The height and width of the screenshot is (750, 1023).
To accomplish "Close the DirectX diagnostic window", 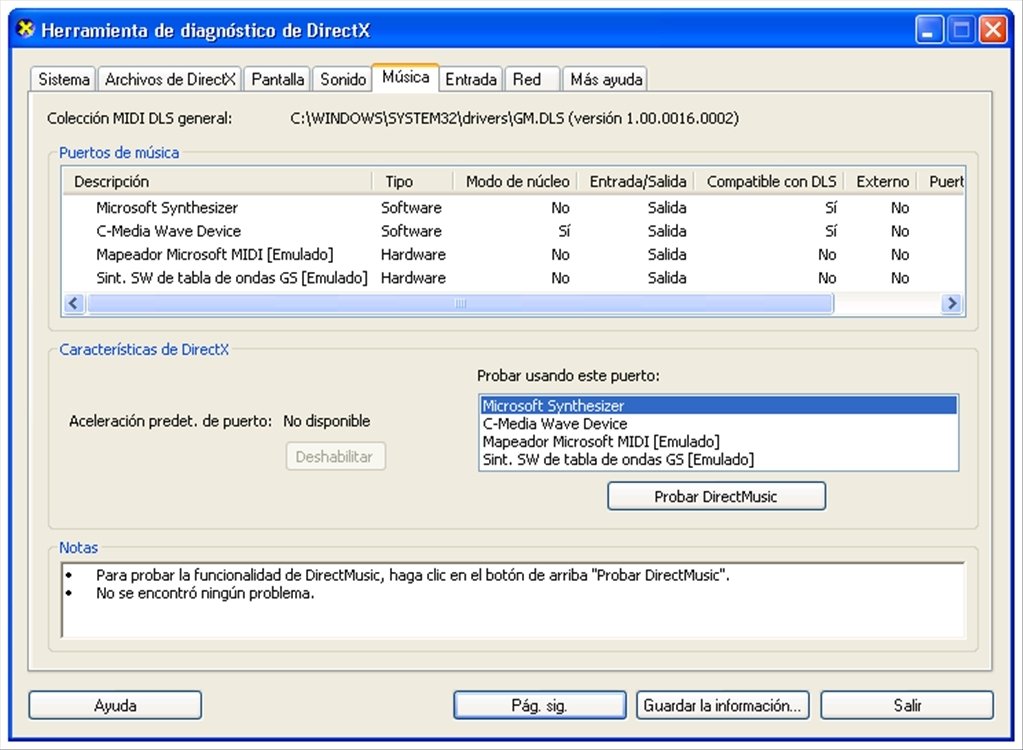I will tap(994, 30).
